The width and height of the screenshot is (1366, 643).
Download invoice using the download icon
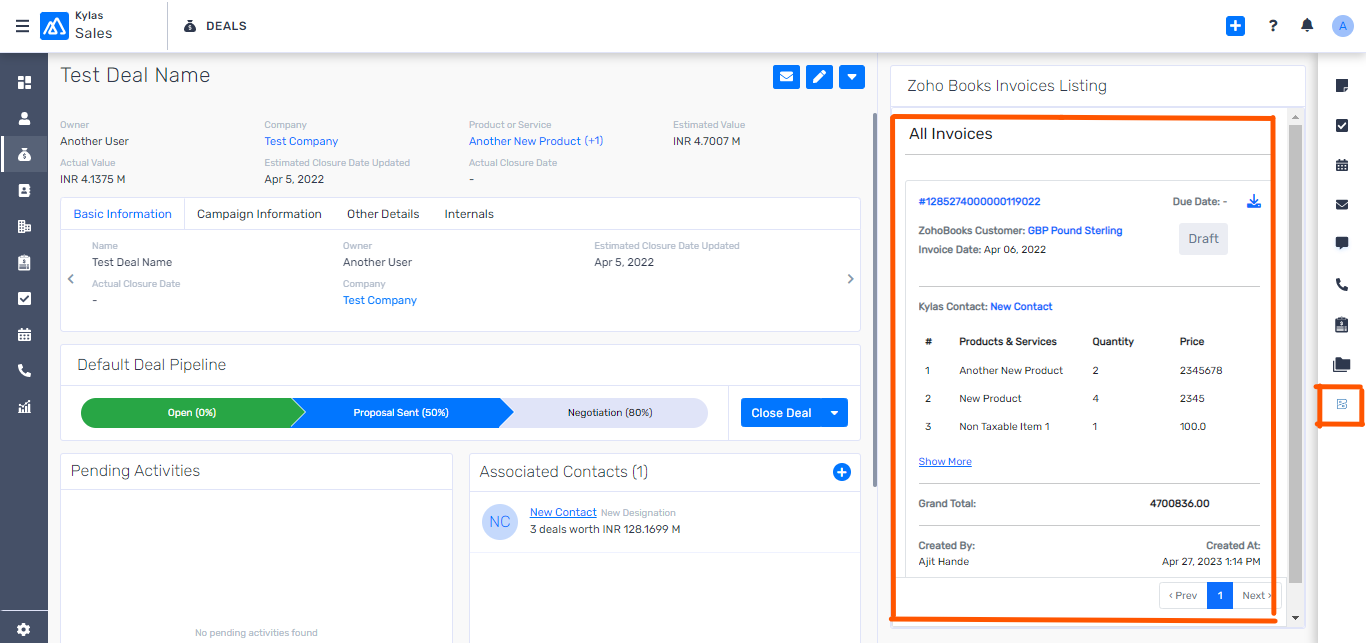(1254, 202)
